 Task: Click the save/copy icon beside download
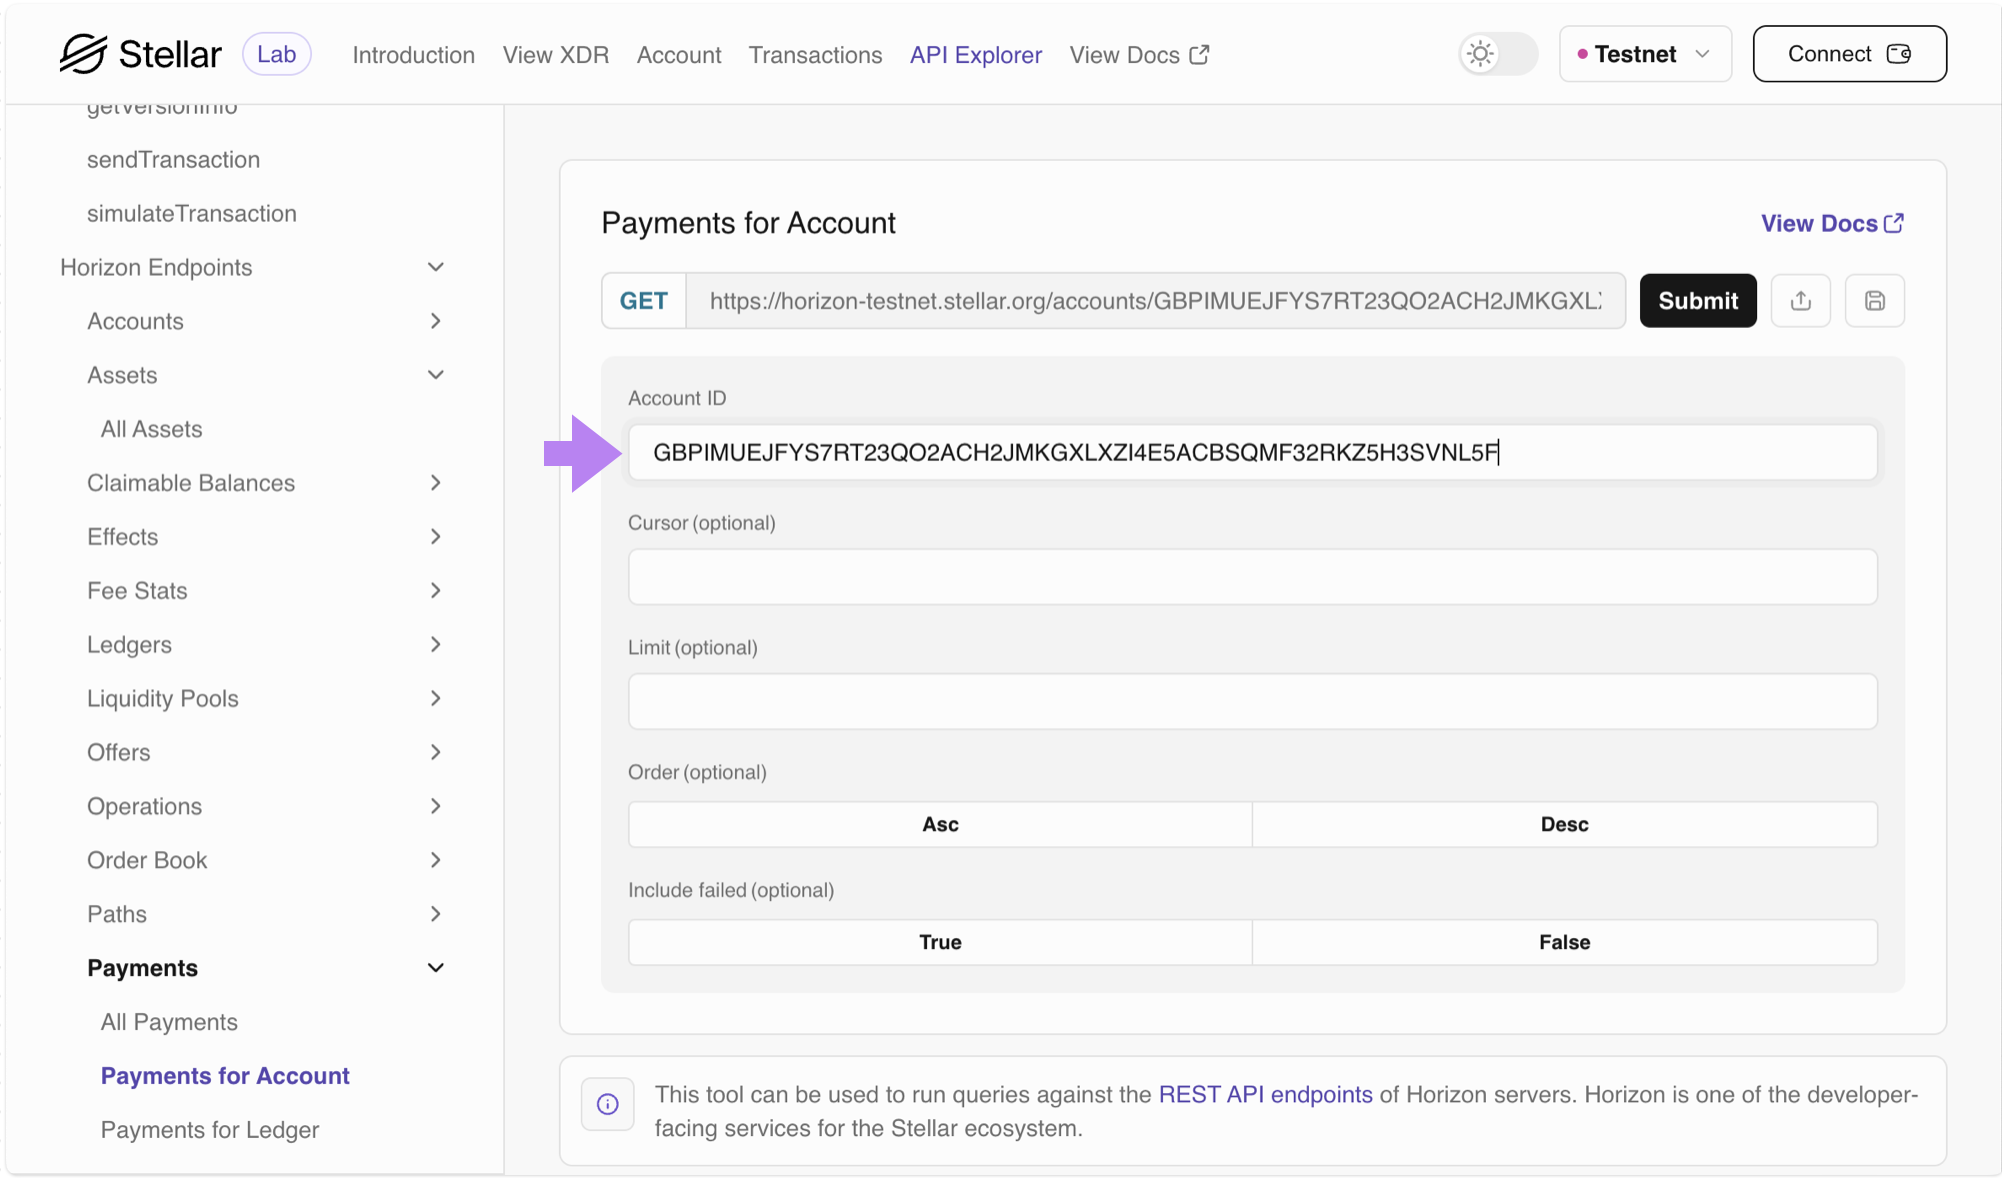(x=1876, y=300)
